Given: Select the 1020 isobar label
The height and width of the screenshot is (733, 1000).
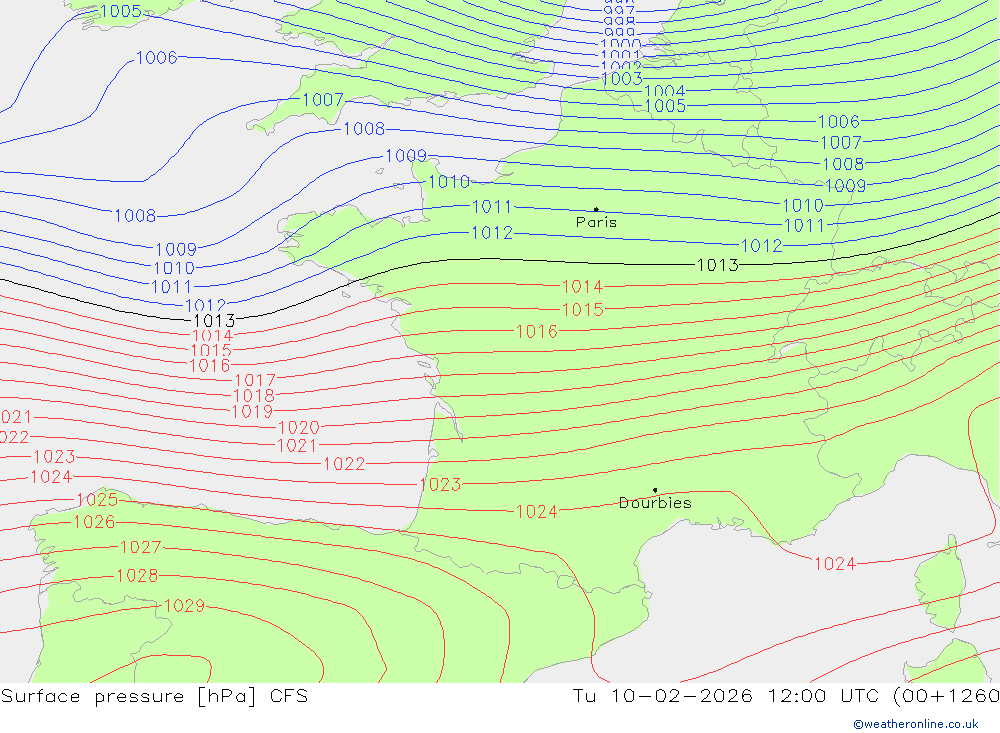Looking at the screenshot, I should pos(299,427).
